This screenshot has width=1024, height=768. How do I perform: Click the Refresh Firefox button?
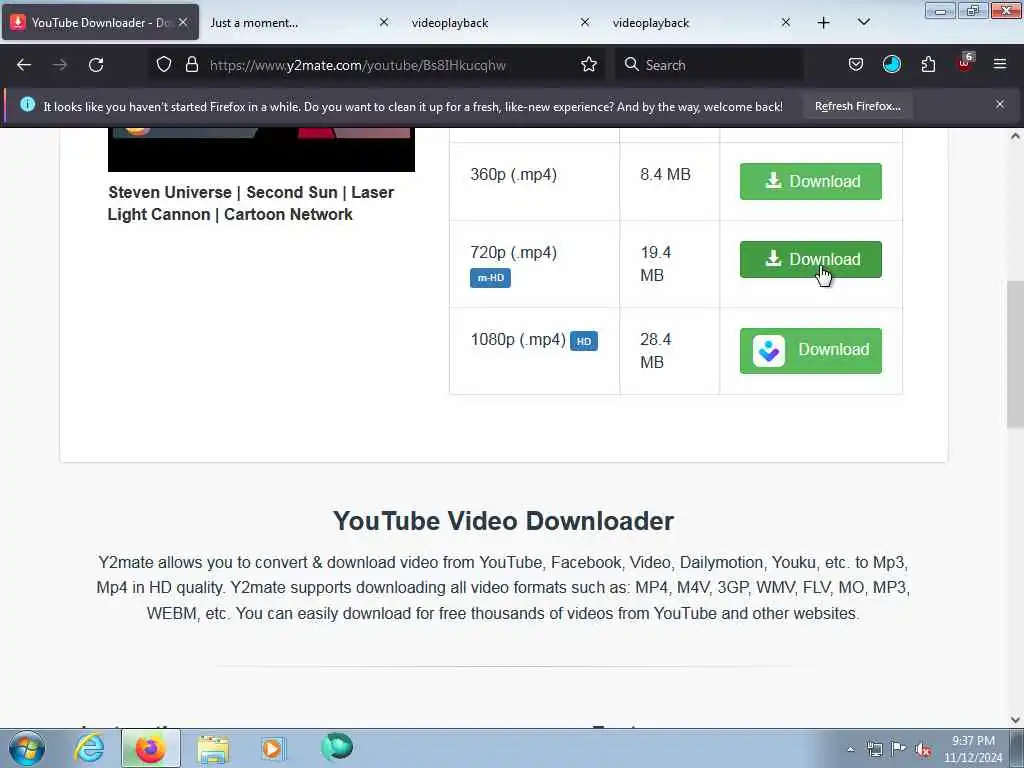pos(857,106)
